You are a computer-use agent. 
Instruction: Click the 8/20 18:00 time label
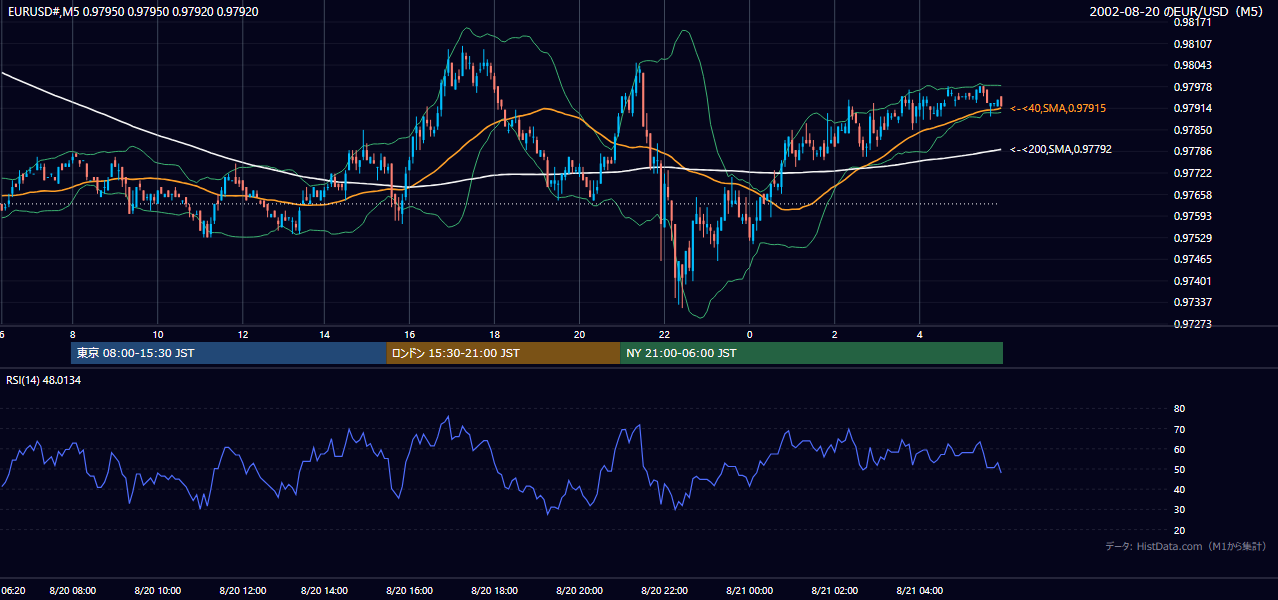tap(494, 590)
